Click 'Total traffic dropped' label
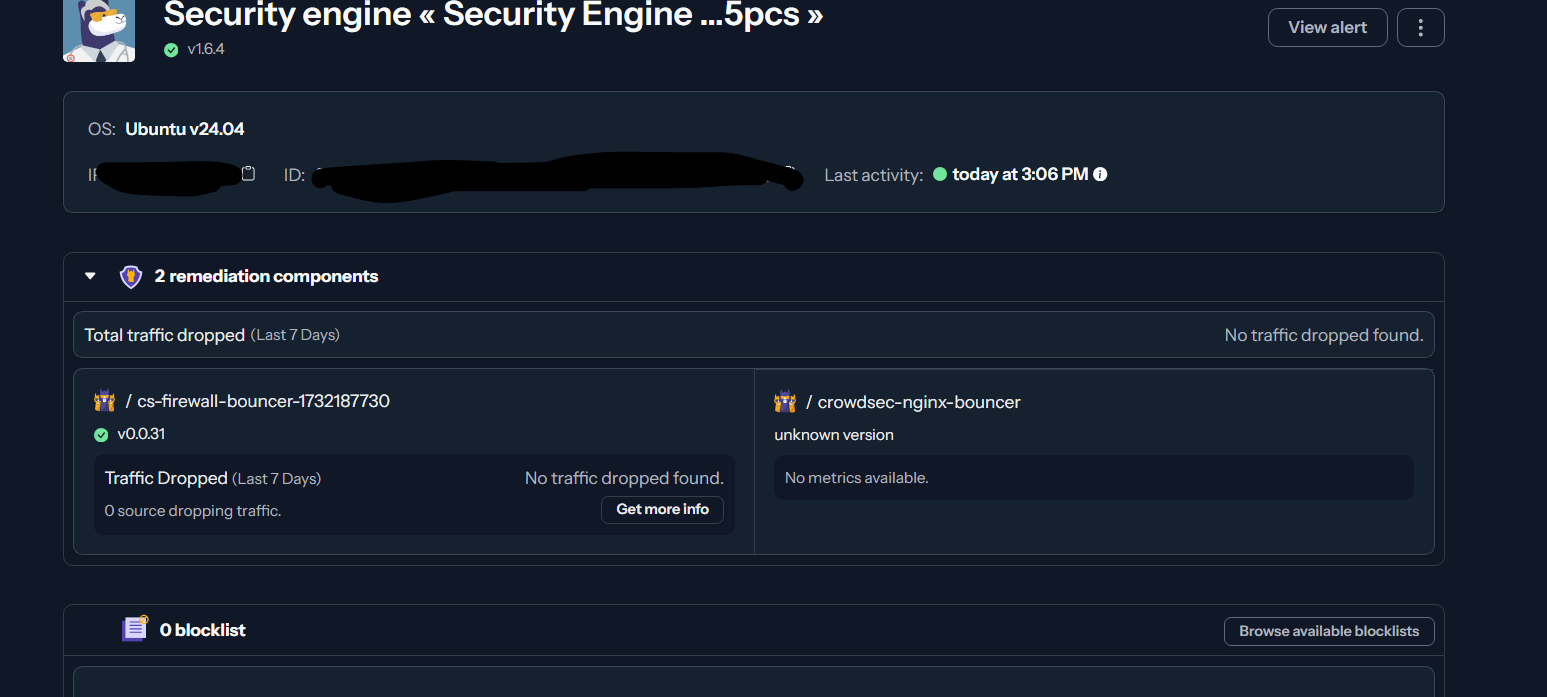The image size is (1547, 697). click(x=165, y=335)
